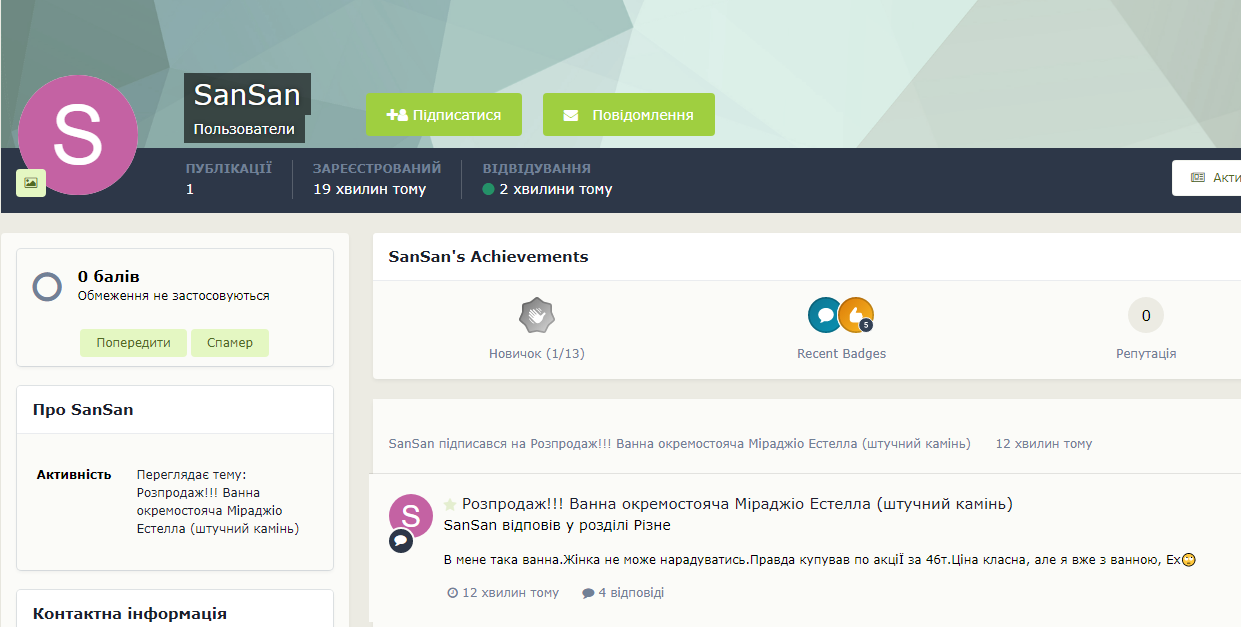
Task: Click the large profile avatar with the letter S
Action: click(x=78, y=135)
